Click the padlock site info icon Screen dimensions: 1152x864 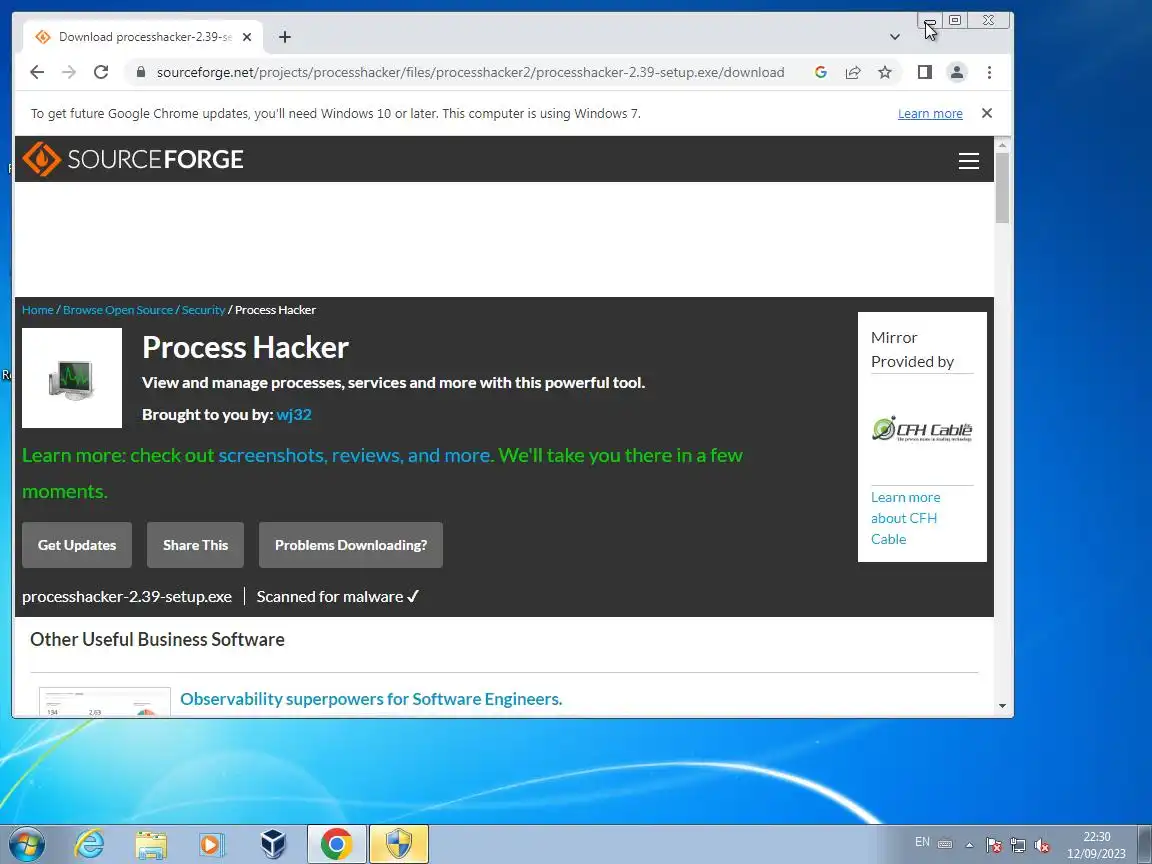click(x=141, y=72)
